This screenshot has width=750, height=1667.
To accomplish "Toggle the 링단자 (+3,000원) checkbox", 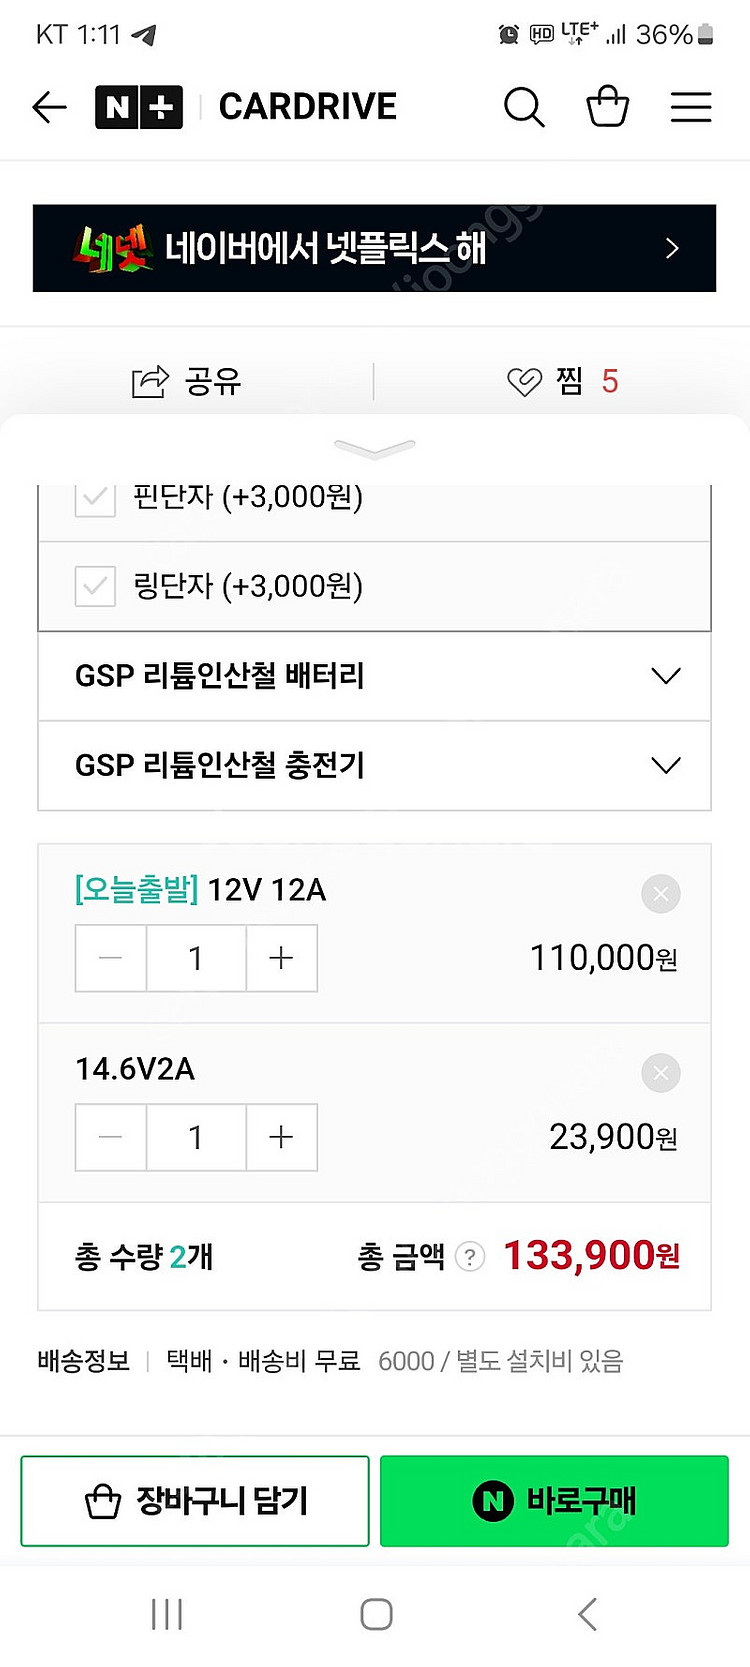I will (x=95, y=586).
